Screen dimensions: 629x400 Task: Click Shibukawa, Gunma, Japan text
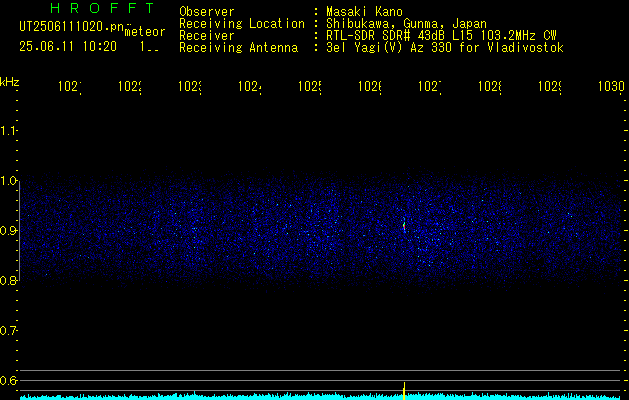point(406,24)
